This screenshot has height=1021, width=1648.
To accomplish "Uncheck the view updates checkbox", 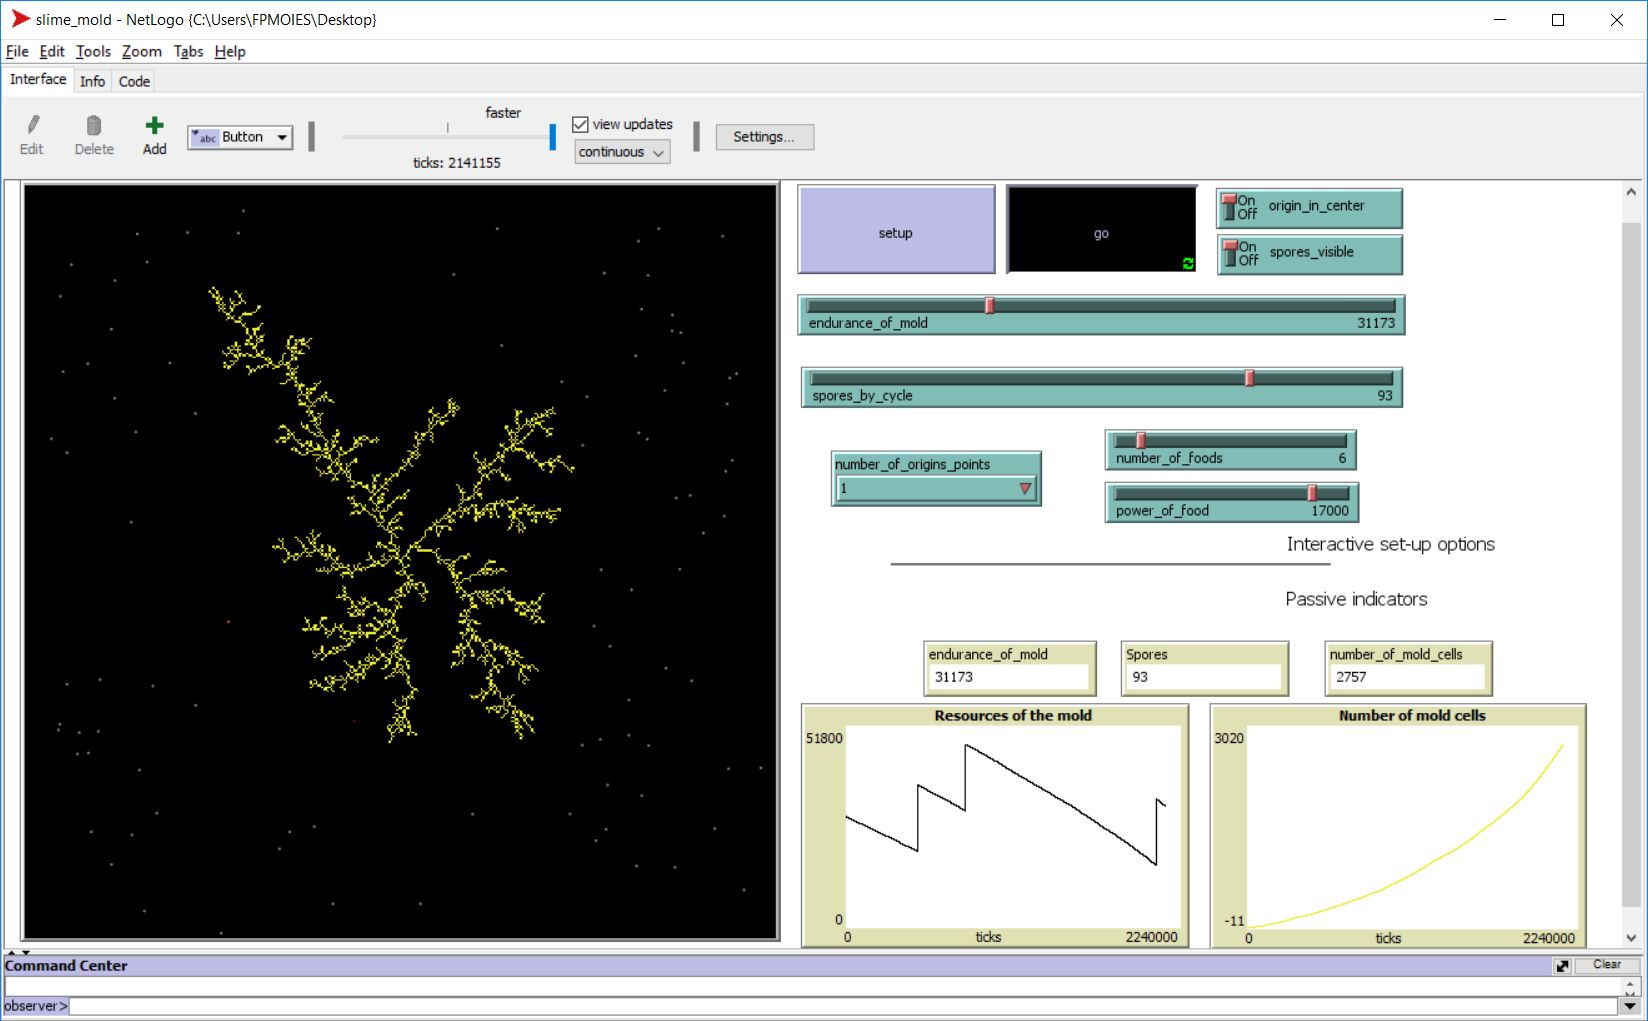I will pos(580,124).
